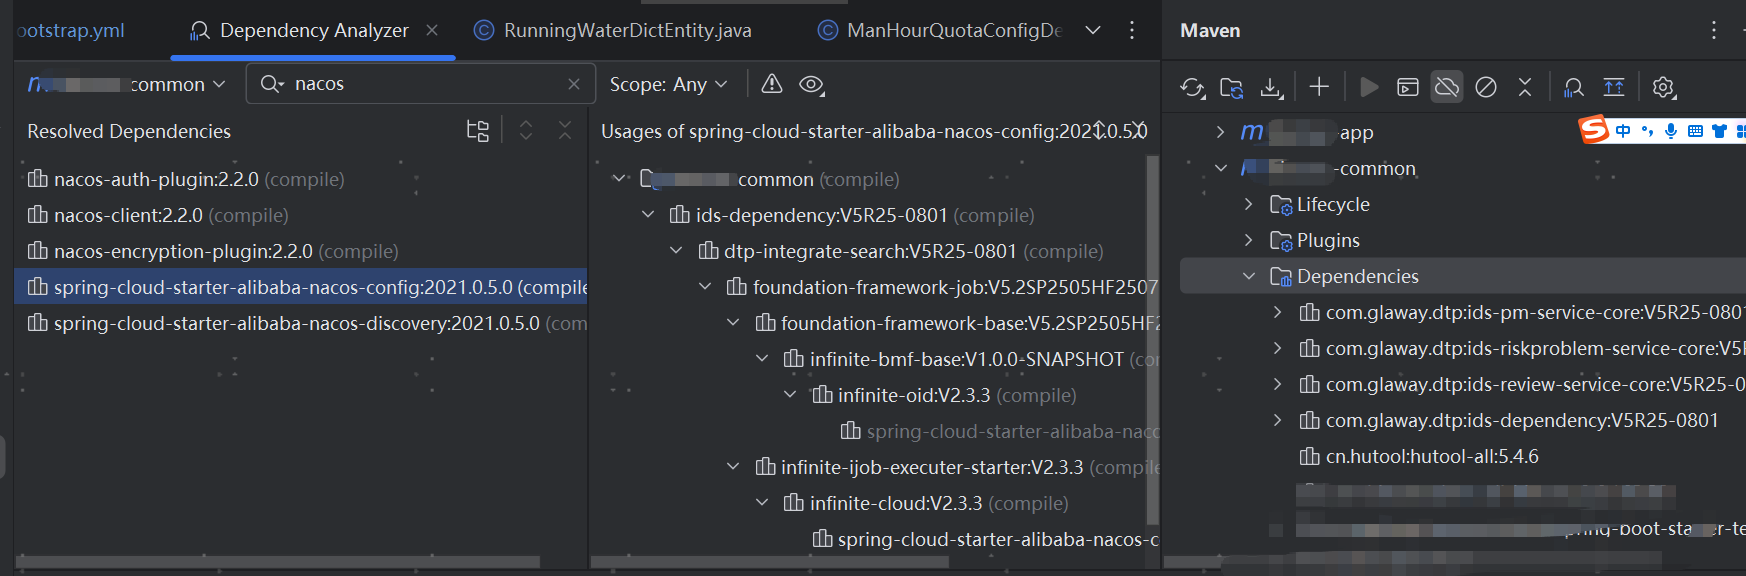Open editor tabs three-dot options menu
This screenshot has width=1746, height=576.
1132,30
